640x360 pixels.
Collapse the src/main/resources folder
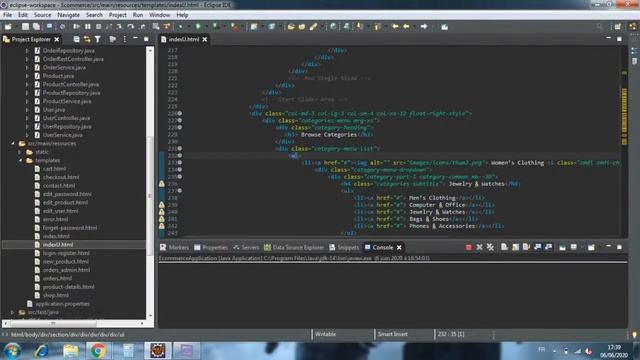[x=13, y=143]
